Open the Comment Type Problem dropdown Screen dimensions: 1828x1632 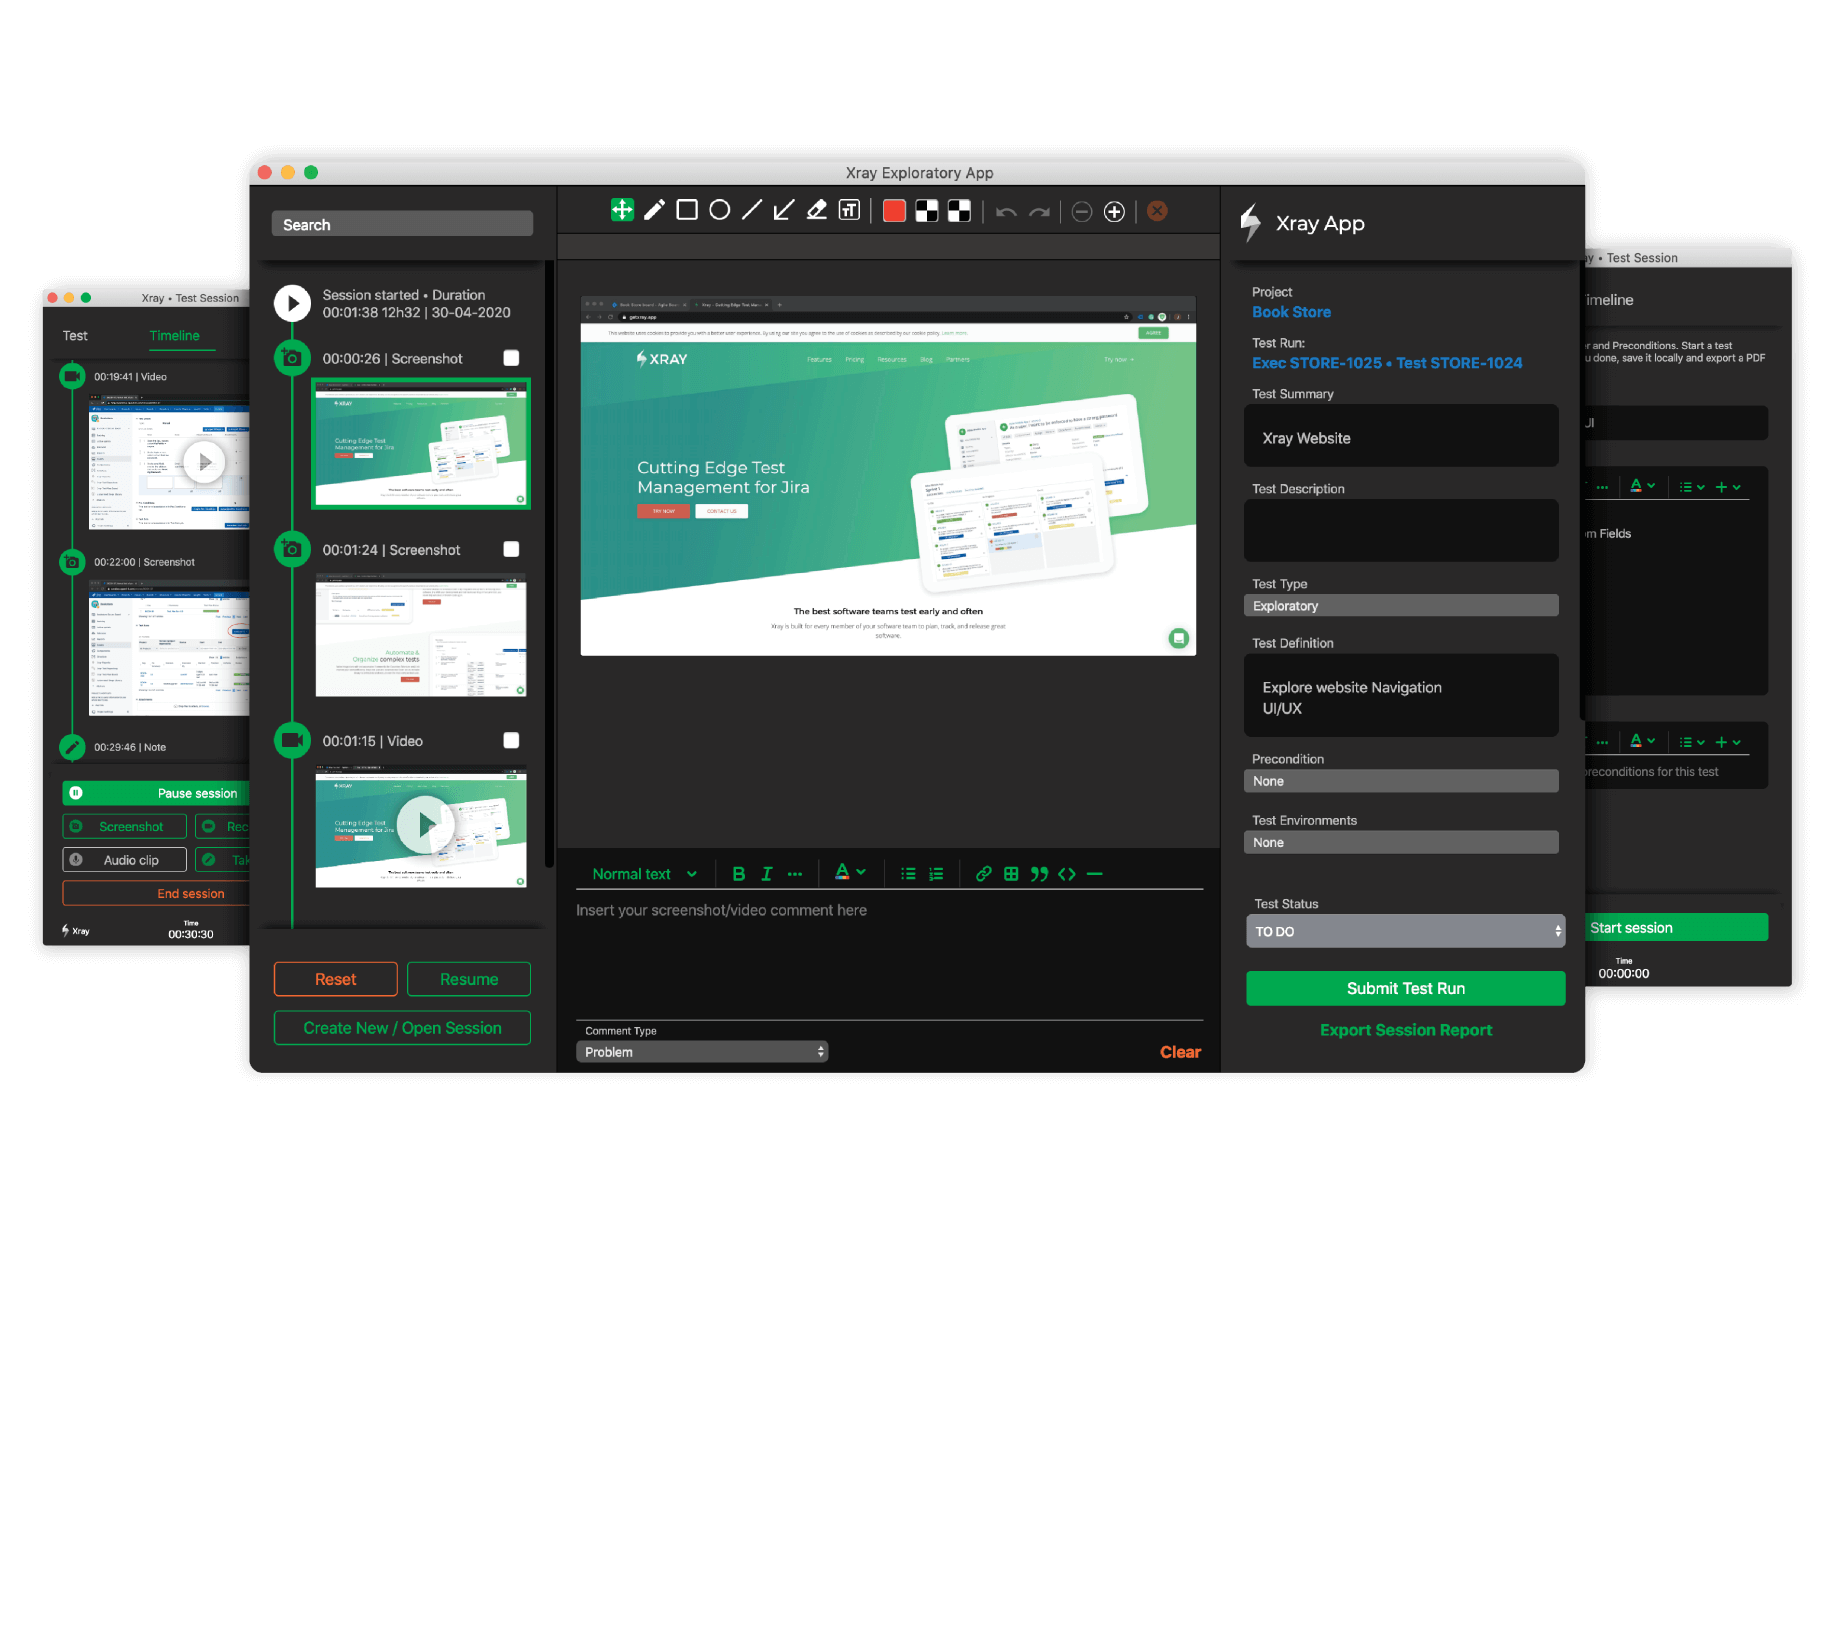702,1052
